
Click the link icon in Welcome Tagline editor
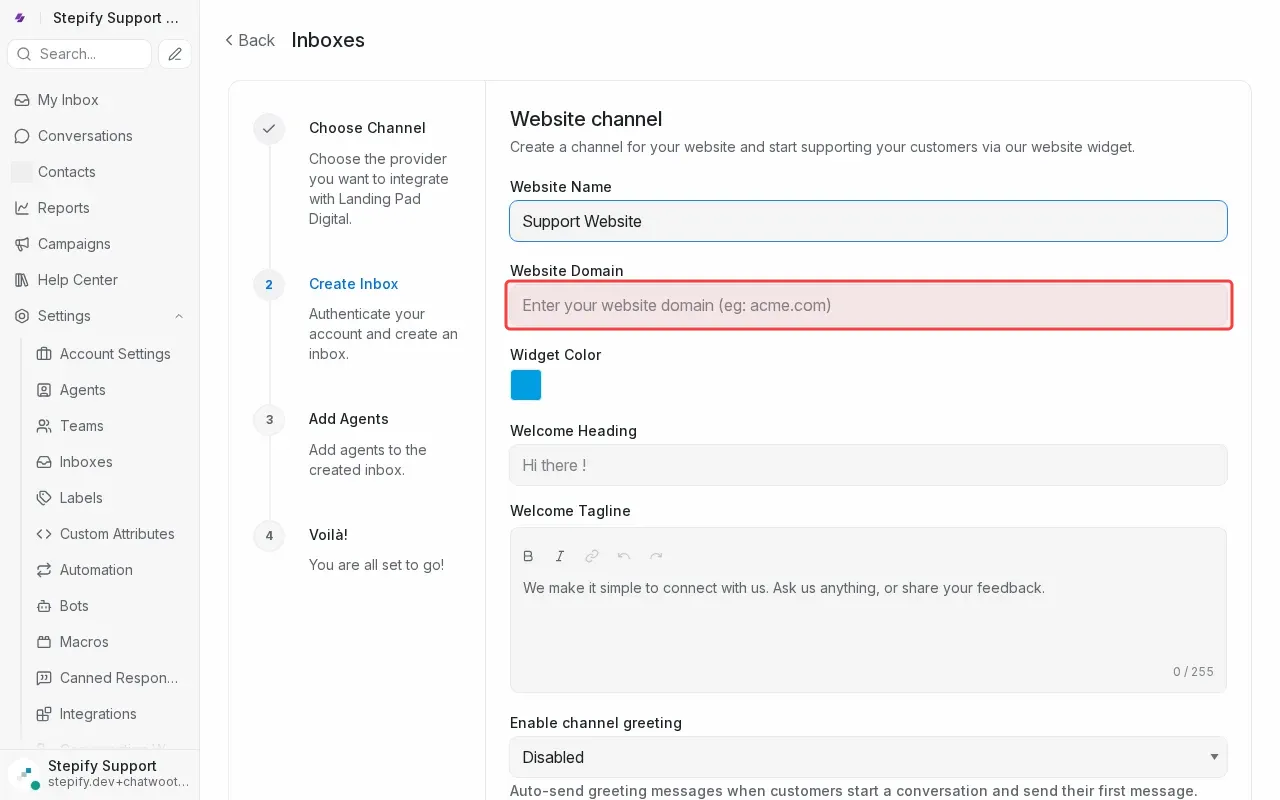[592, 556]
